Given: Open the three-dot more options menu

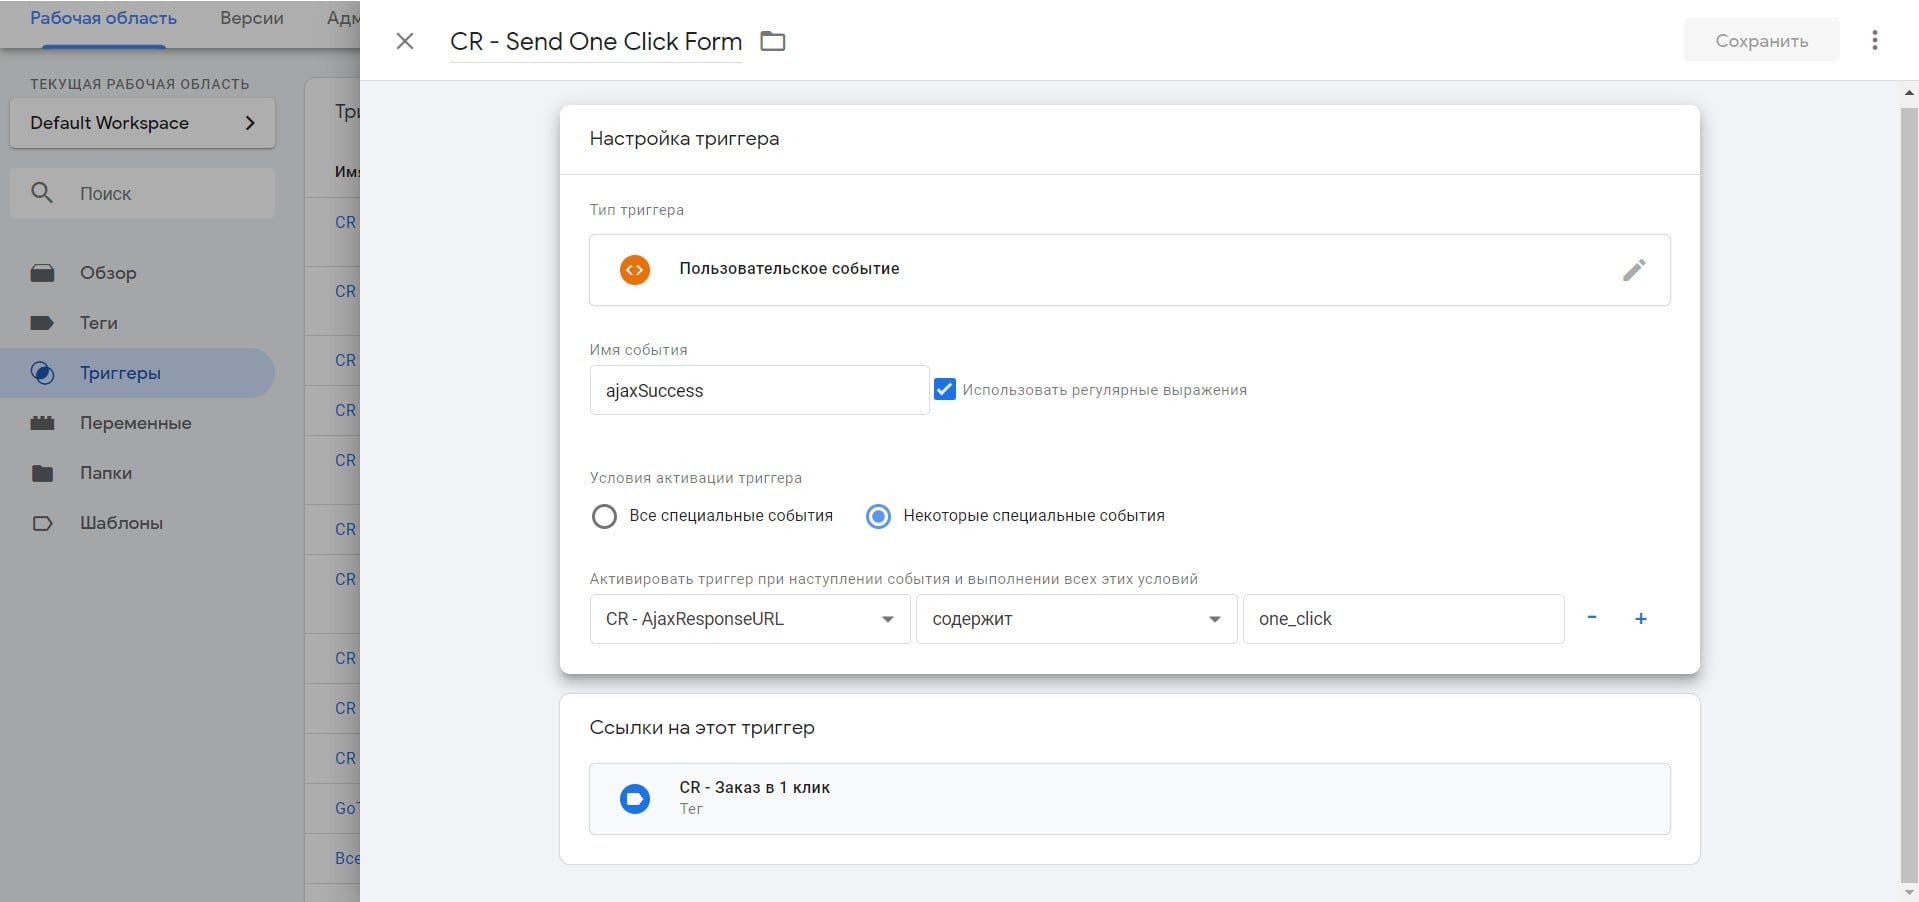Looking at the screenshot, I should 1874,40.
